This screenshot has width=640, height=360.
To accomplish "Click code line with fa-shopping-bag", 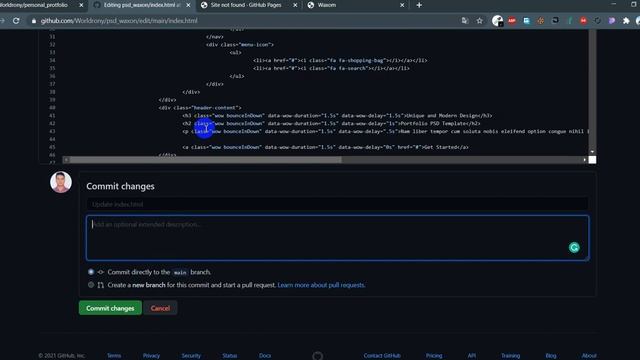I will click(x=340, y=60).
